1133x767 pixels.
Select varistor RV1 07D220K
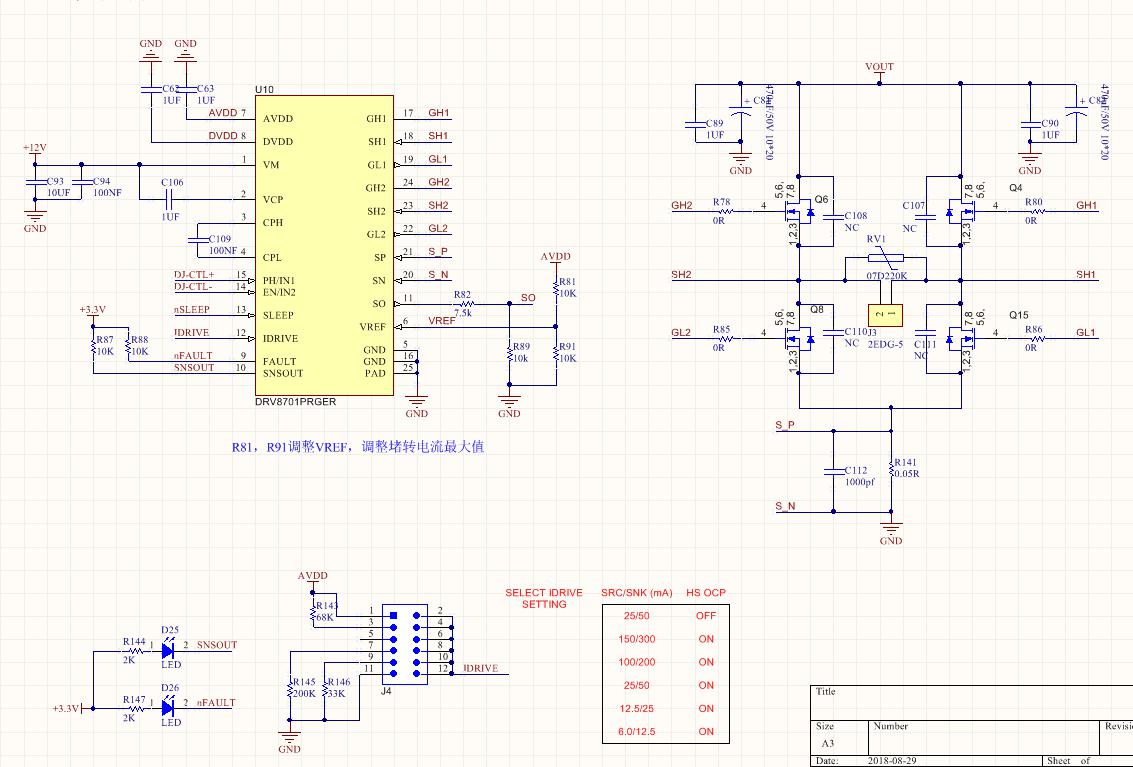pos(885,257)
